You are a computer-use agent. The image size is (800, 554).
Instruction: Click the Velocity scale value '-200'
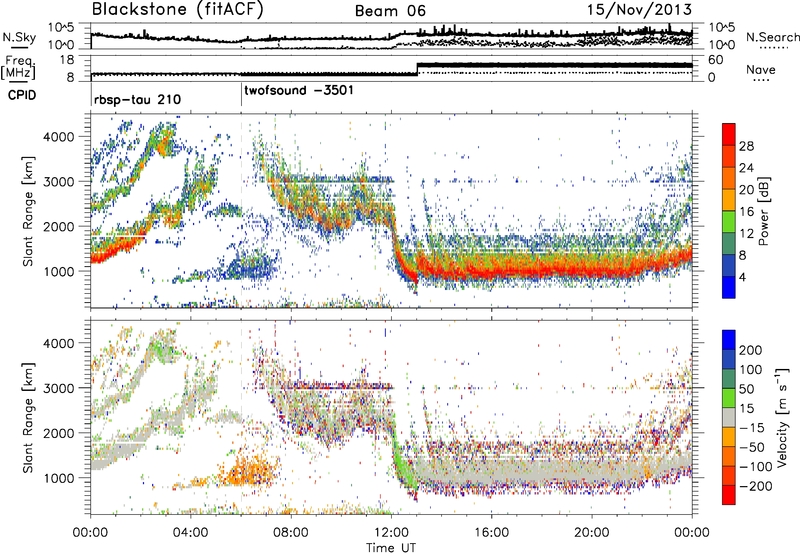[x=754, y=486]
